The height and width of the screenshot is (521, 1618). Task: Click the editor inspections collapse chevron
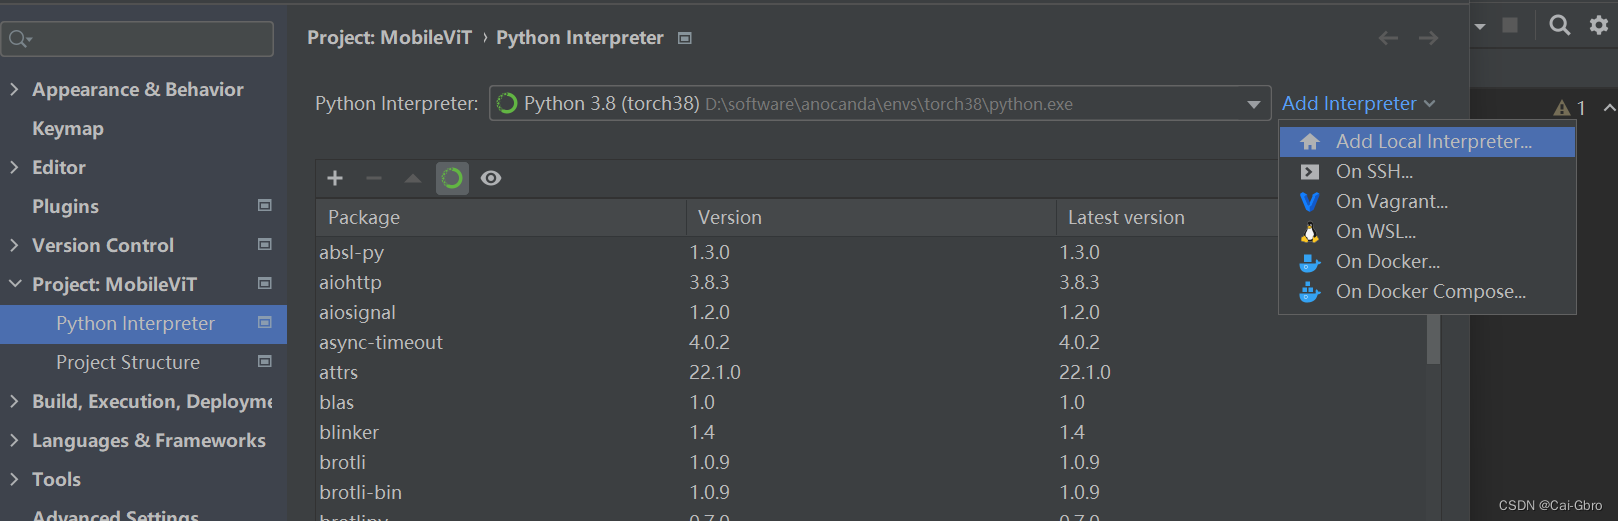(x=1609, y=107)
